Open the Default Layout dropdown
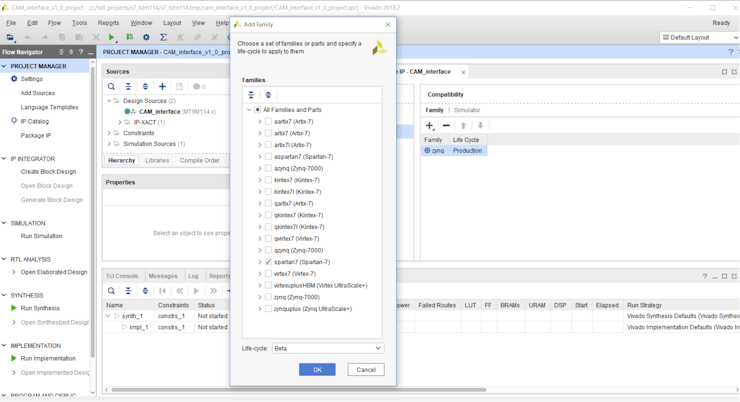The image size is (740, 402). click(x=700, y=37)
